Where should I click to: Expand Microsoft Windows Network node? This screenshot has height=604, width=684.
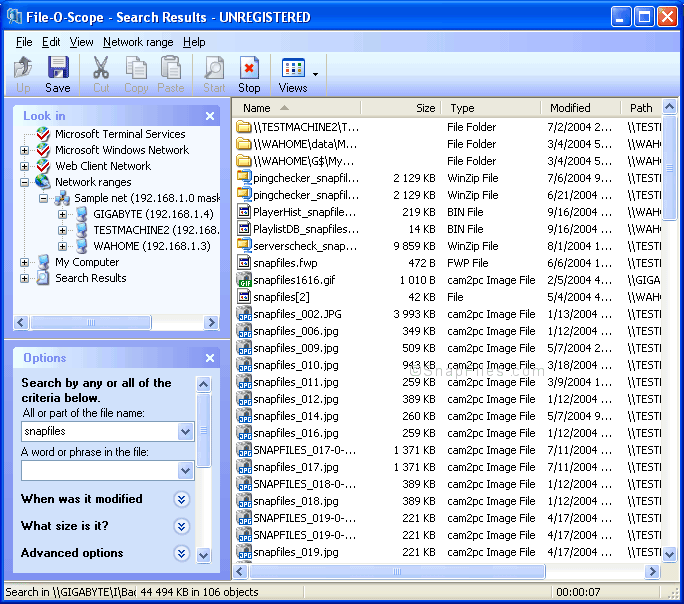pos(24,150)
